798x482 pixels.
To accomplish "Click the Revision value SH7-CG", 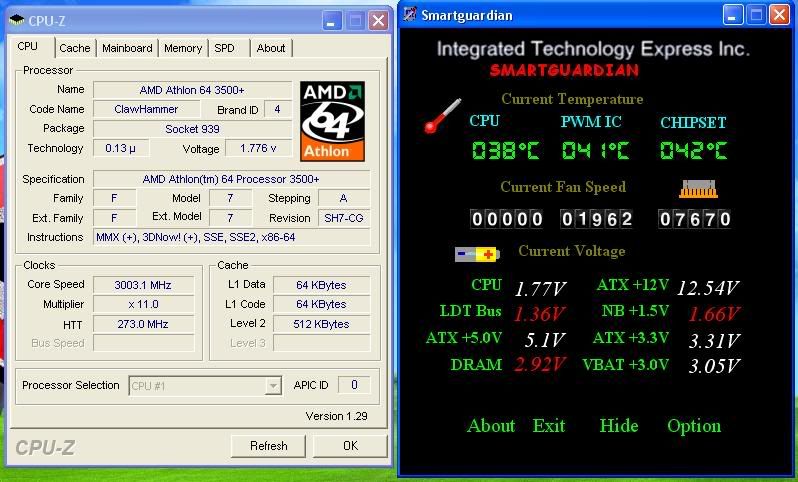I will (x=344, y=218).
